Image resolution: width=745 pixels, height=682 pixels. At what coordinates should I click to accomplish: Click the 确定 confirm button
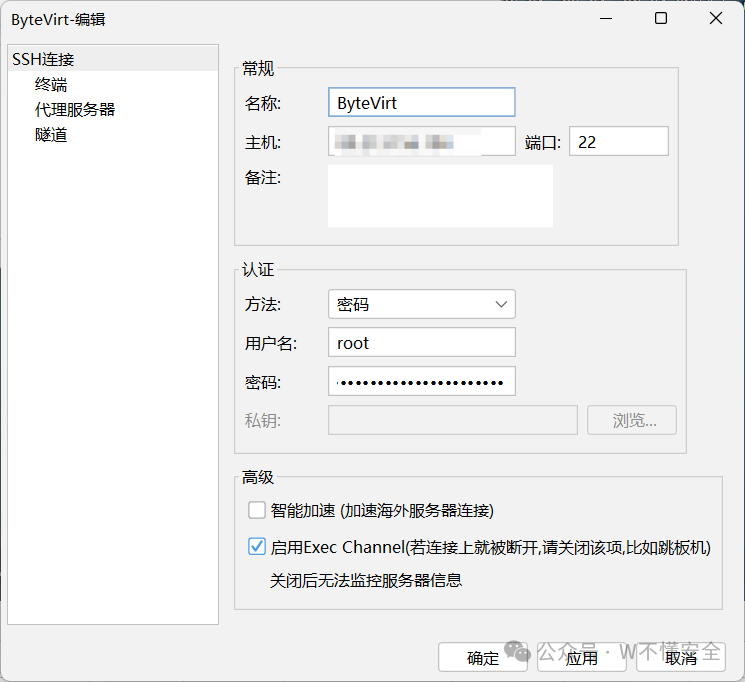tap(483, 657)
